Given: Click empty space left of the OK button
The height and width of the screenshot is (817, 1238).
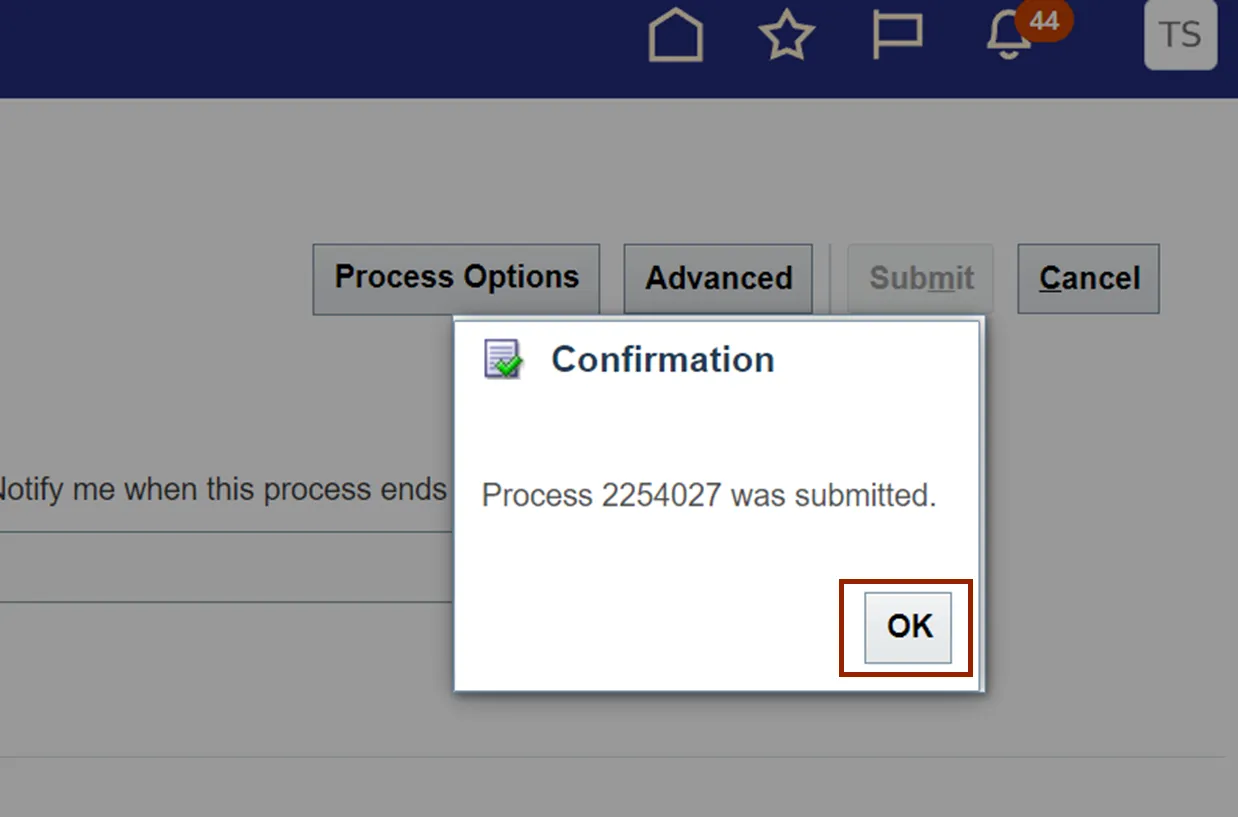Looking at the screenshot, I should click(650, 626).
